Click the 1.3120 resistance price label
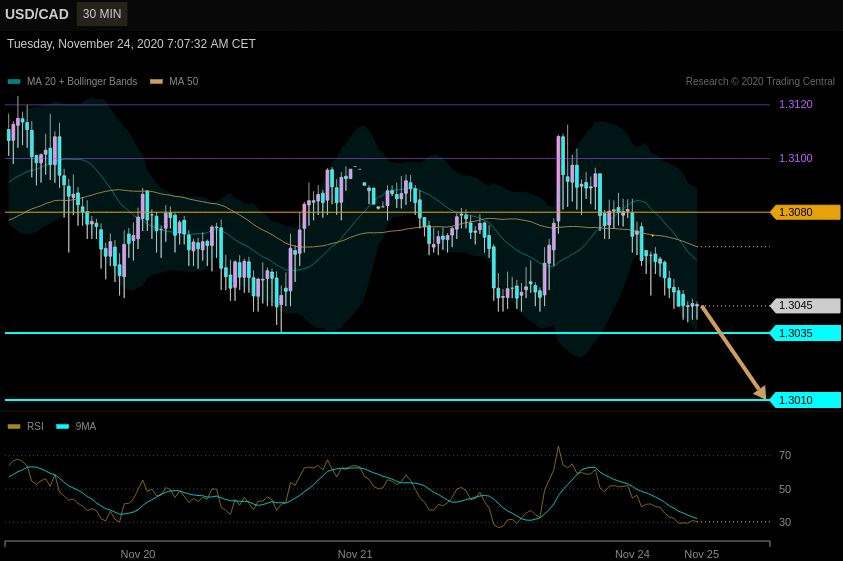Screen dimensions: 843x561 796,104
